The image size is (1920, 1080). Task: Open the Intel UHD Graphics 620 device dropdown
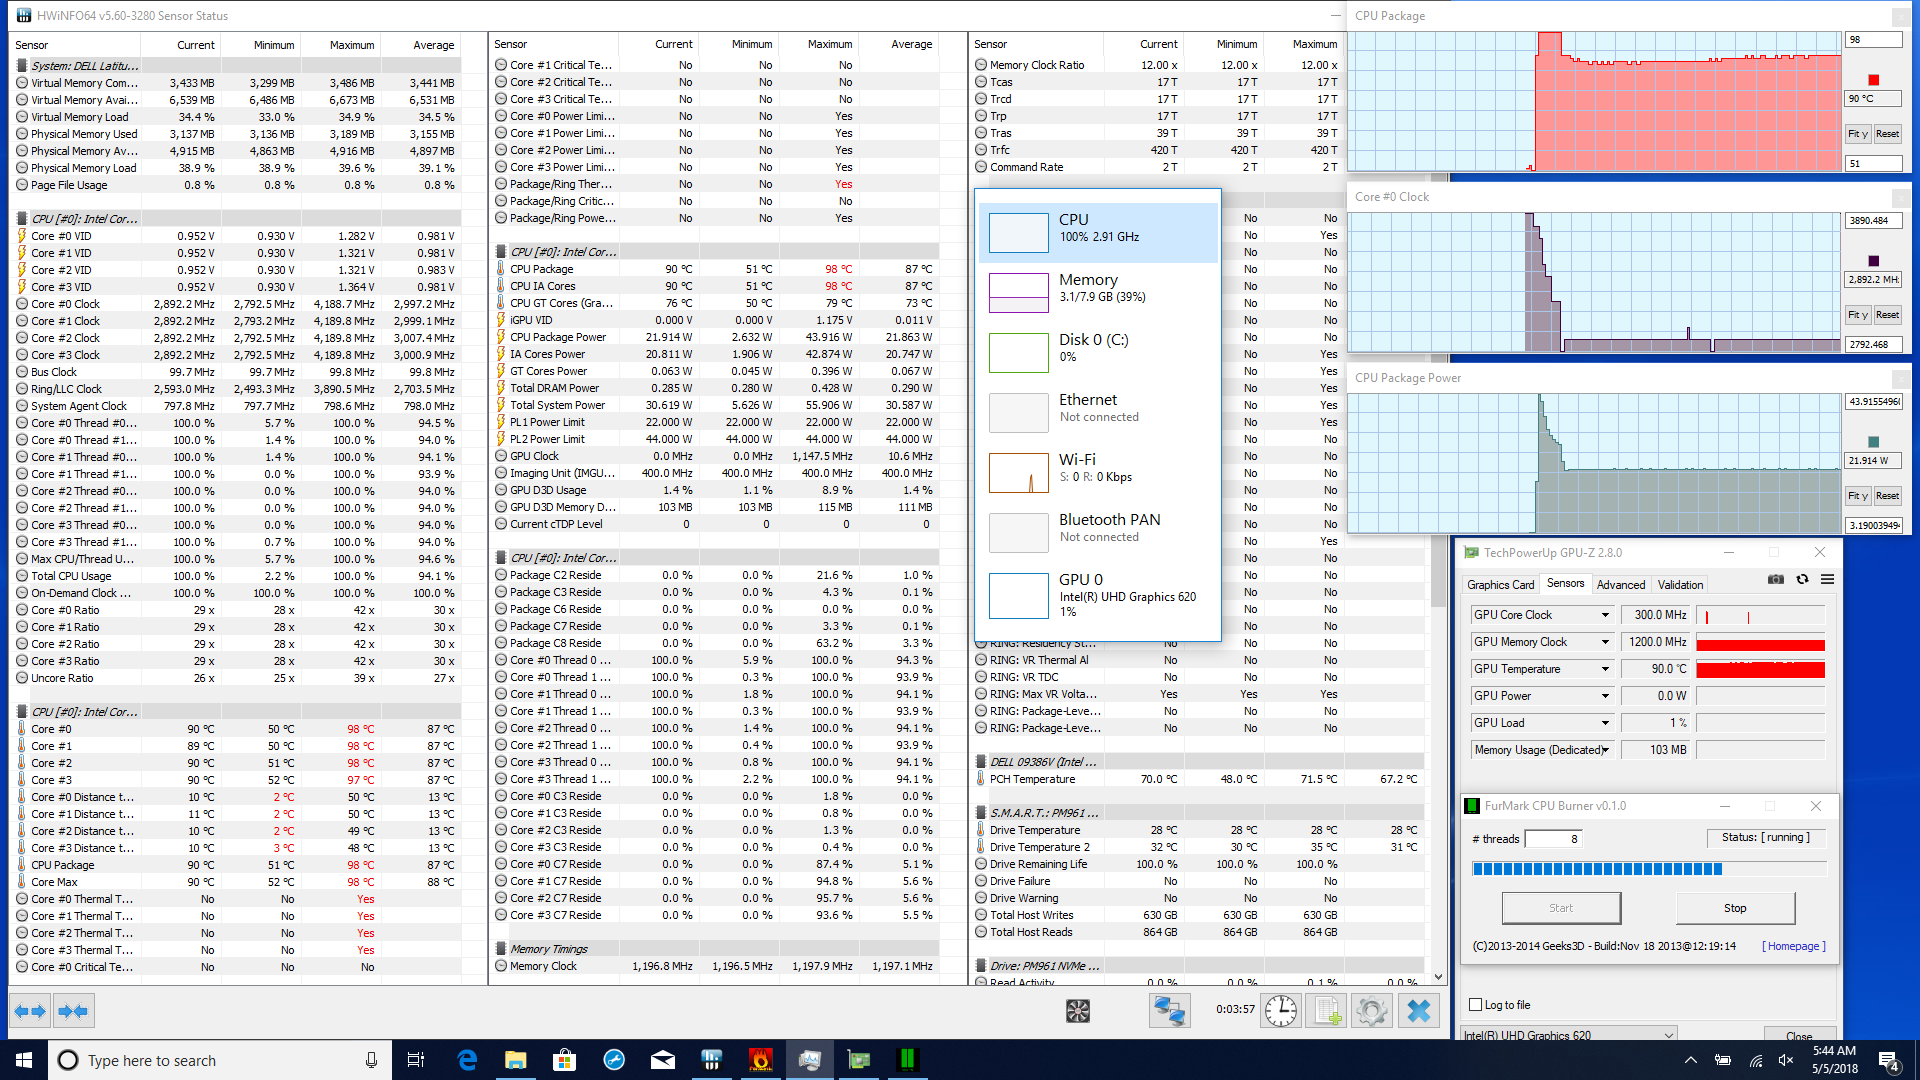(1668, 1035)
